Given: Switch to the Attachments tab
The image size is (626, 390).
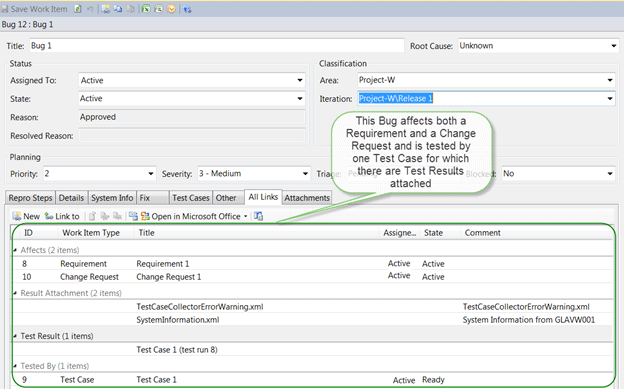Looking at the screenshot, I should point(307,198).
